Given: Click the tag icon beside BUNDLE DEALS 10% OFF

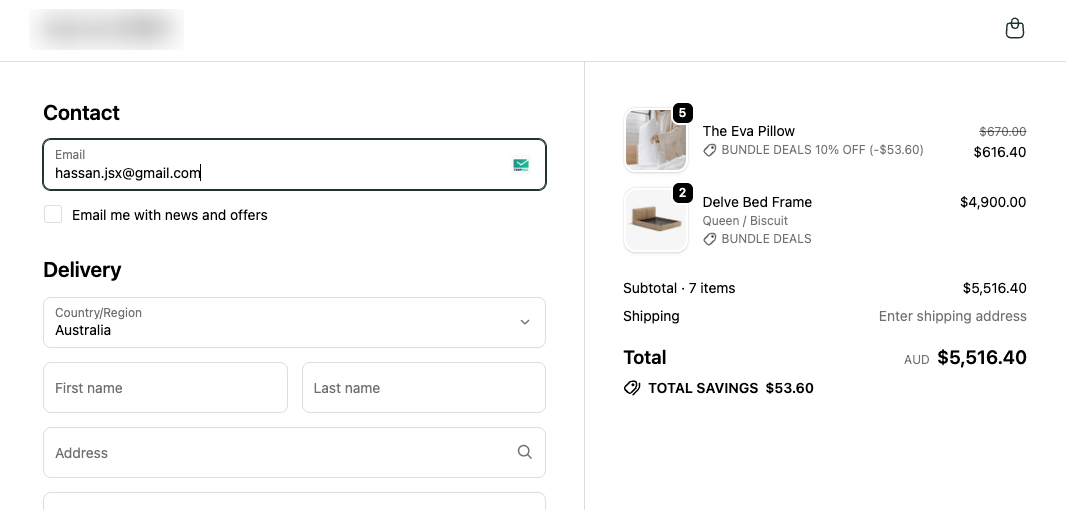Looking at the screenshot, I should pos(710,150).
